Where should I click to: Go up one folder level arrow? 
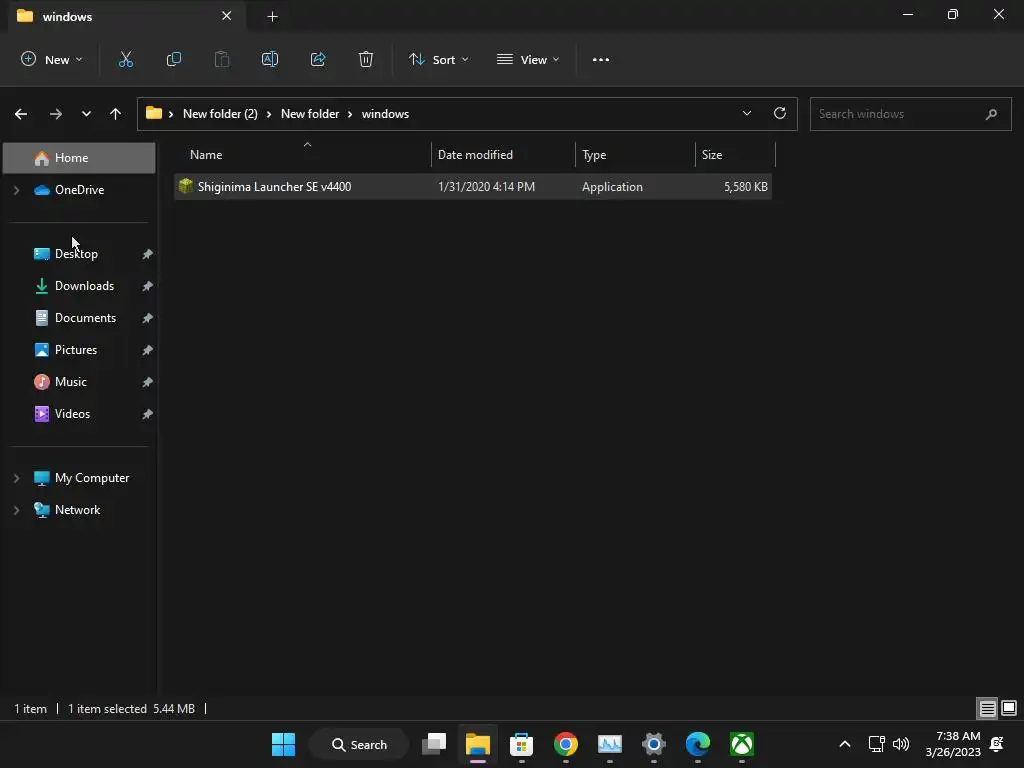pos(116,114)
